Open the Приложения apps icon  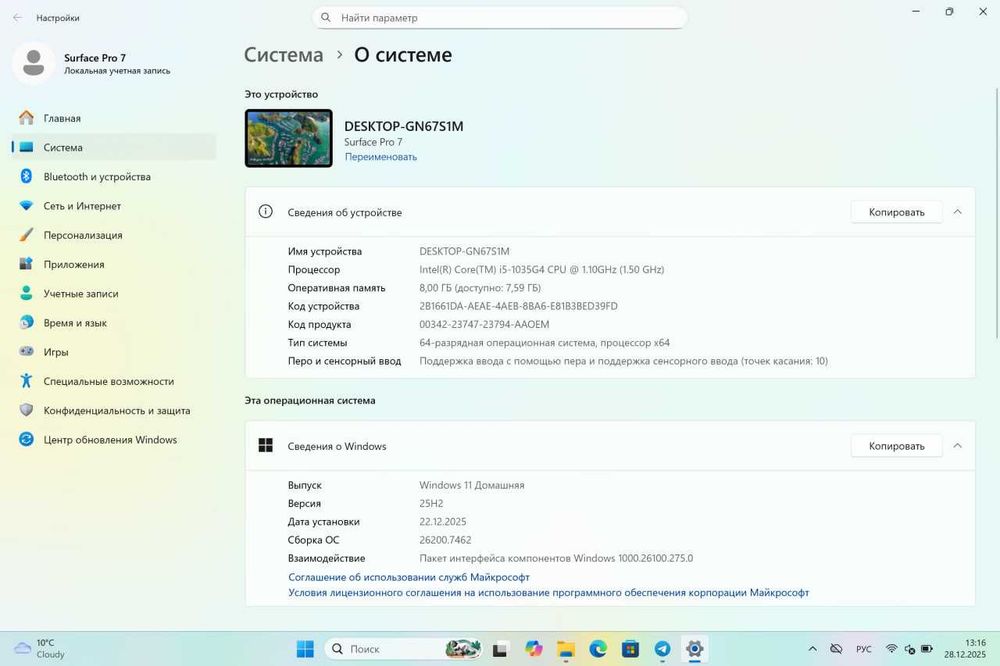point(26,264)
